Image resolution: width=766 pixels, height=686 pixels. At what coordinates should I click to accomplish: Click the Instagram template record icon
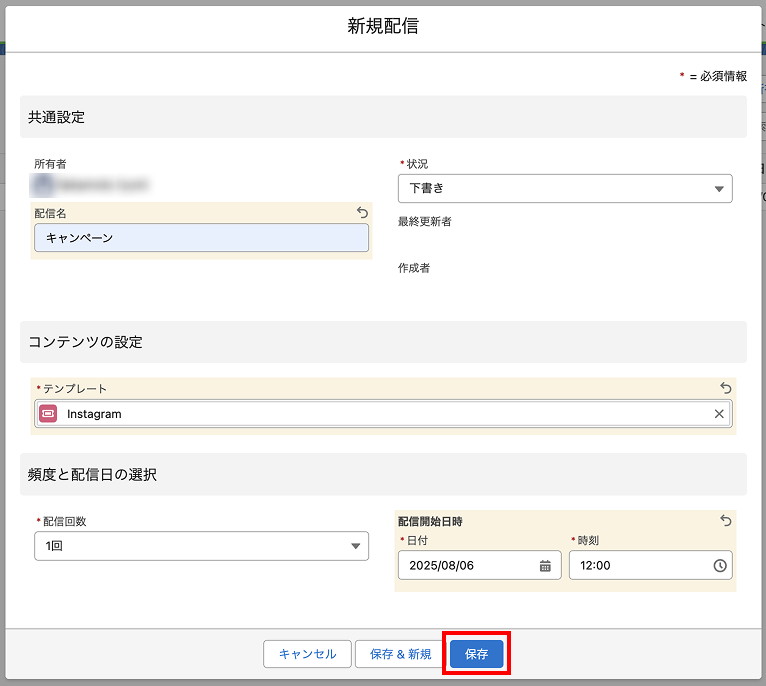click(x=48, y=414)
